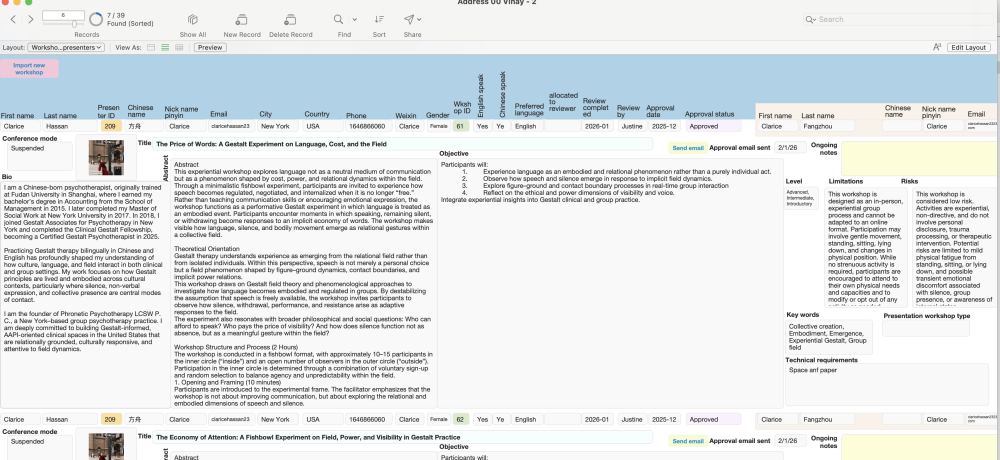The image size is (1000, 460).
Task: Switch to List view
Action: 165,47
